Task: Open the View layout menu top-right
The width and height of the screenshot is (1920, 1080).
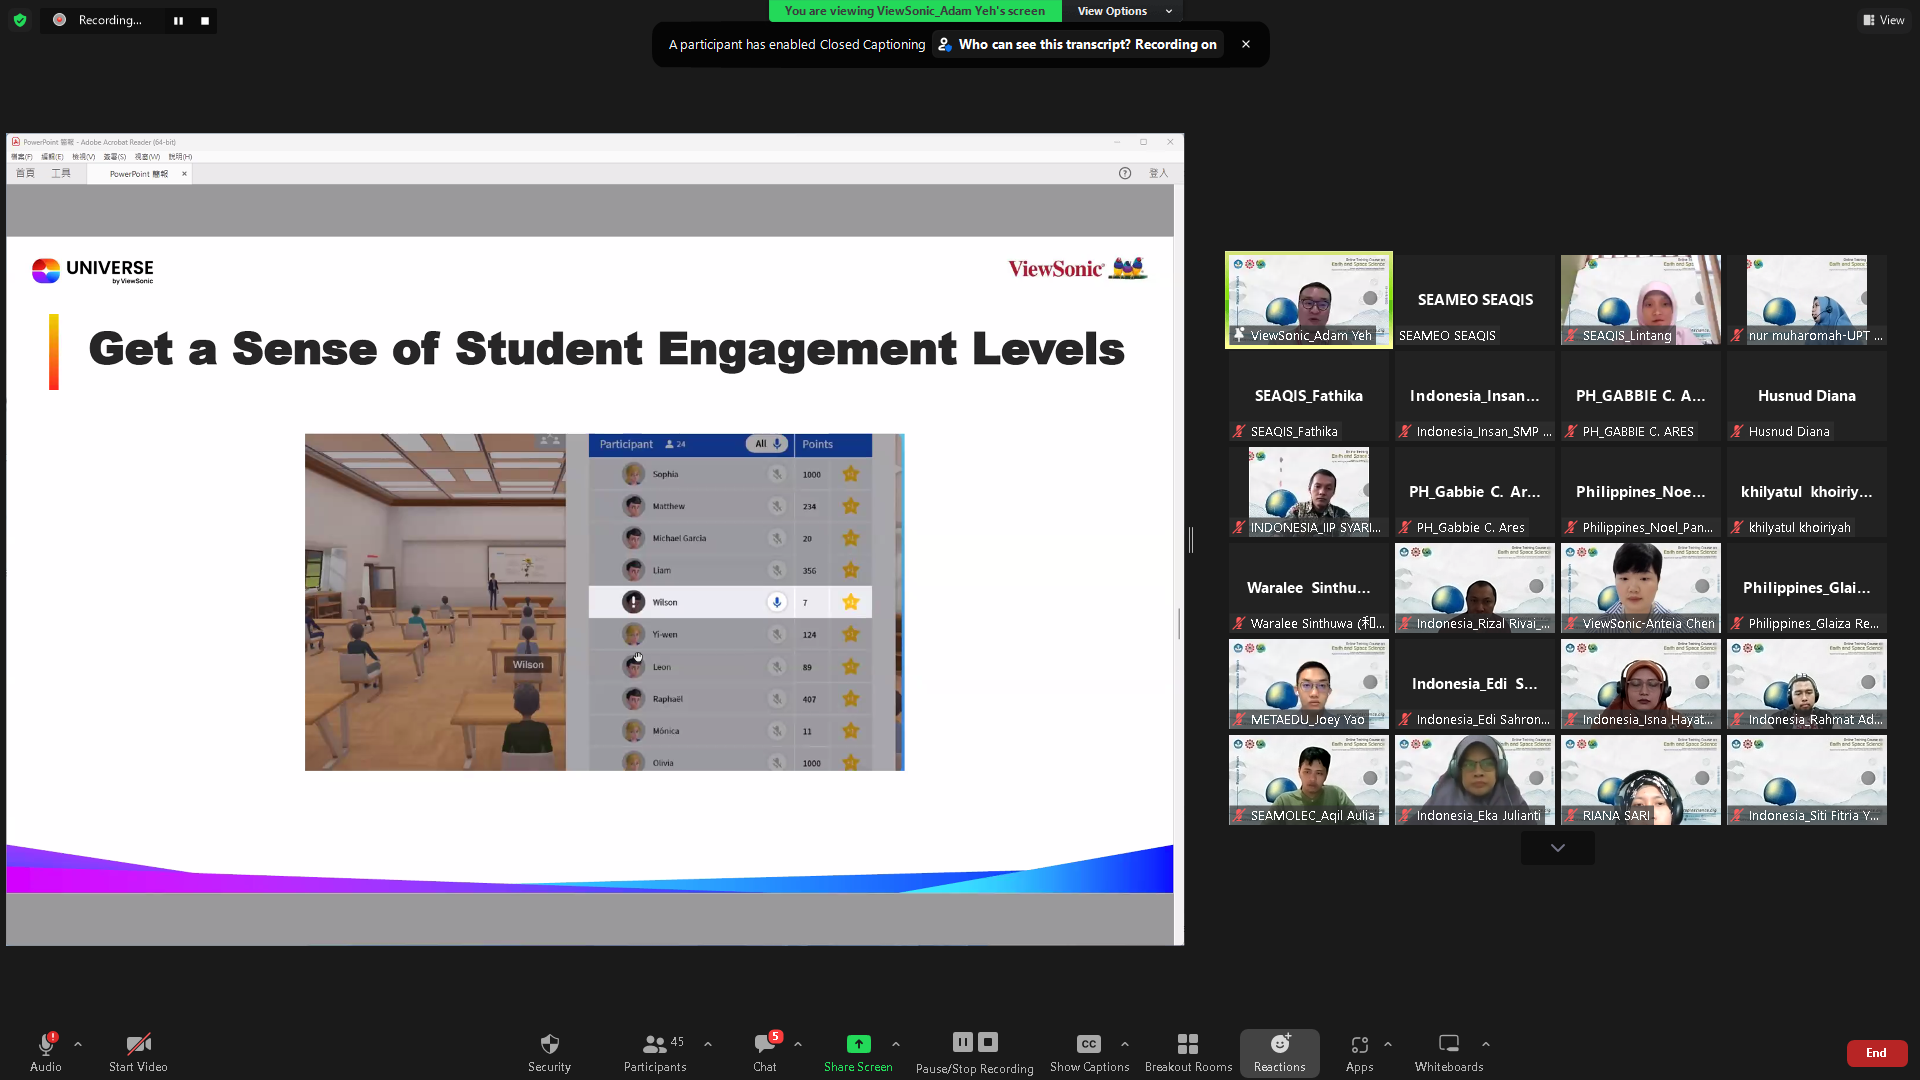Action: click(1883, 20)
